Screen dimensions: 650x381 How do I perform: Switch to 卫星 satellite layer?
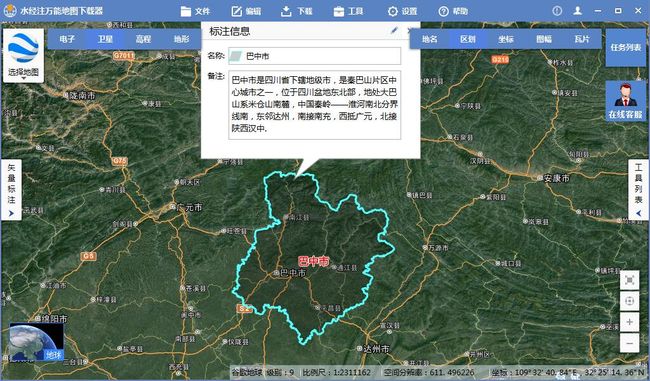tap(105, 39)
